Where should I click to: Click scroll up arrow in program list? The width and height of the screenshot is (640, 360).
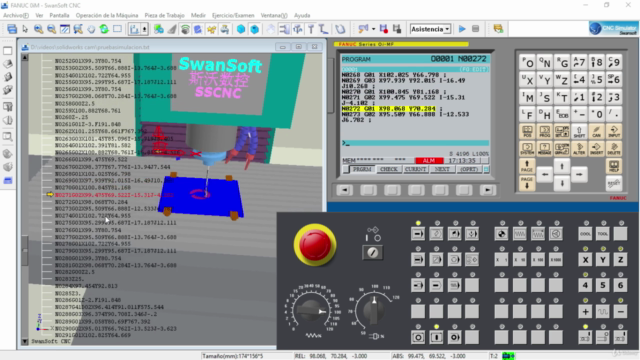pyautogui.click(x=25, y=58)
